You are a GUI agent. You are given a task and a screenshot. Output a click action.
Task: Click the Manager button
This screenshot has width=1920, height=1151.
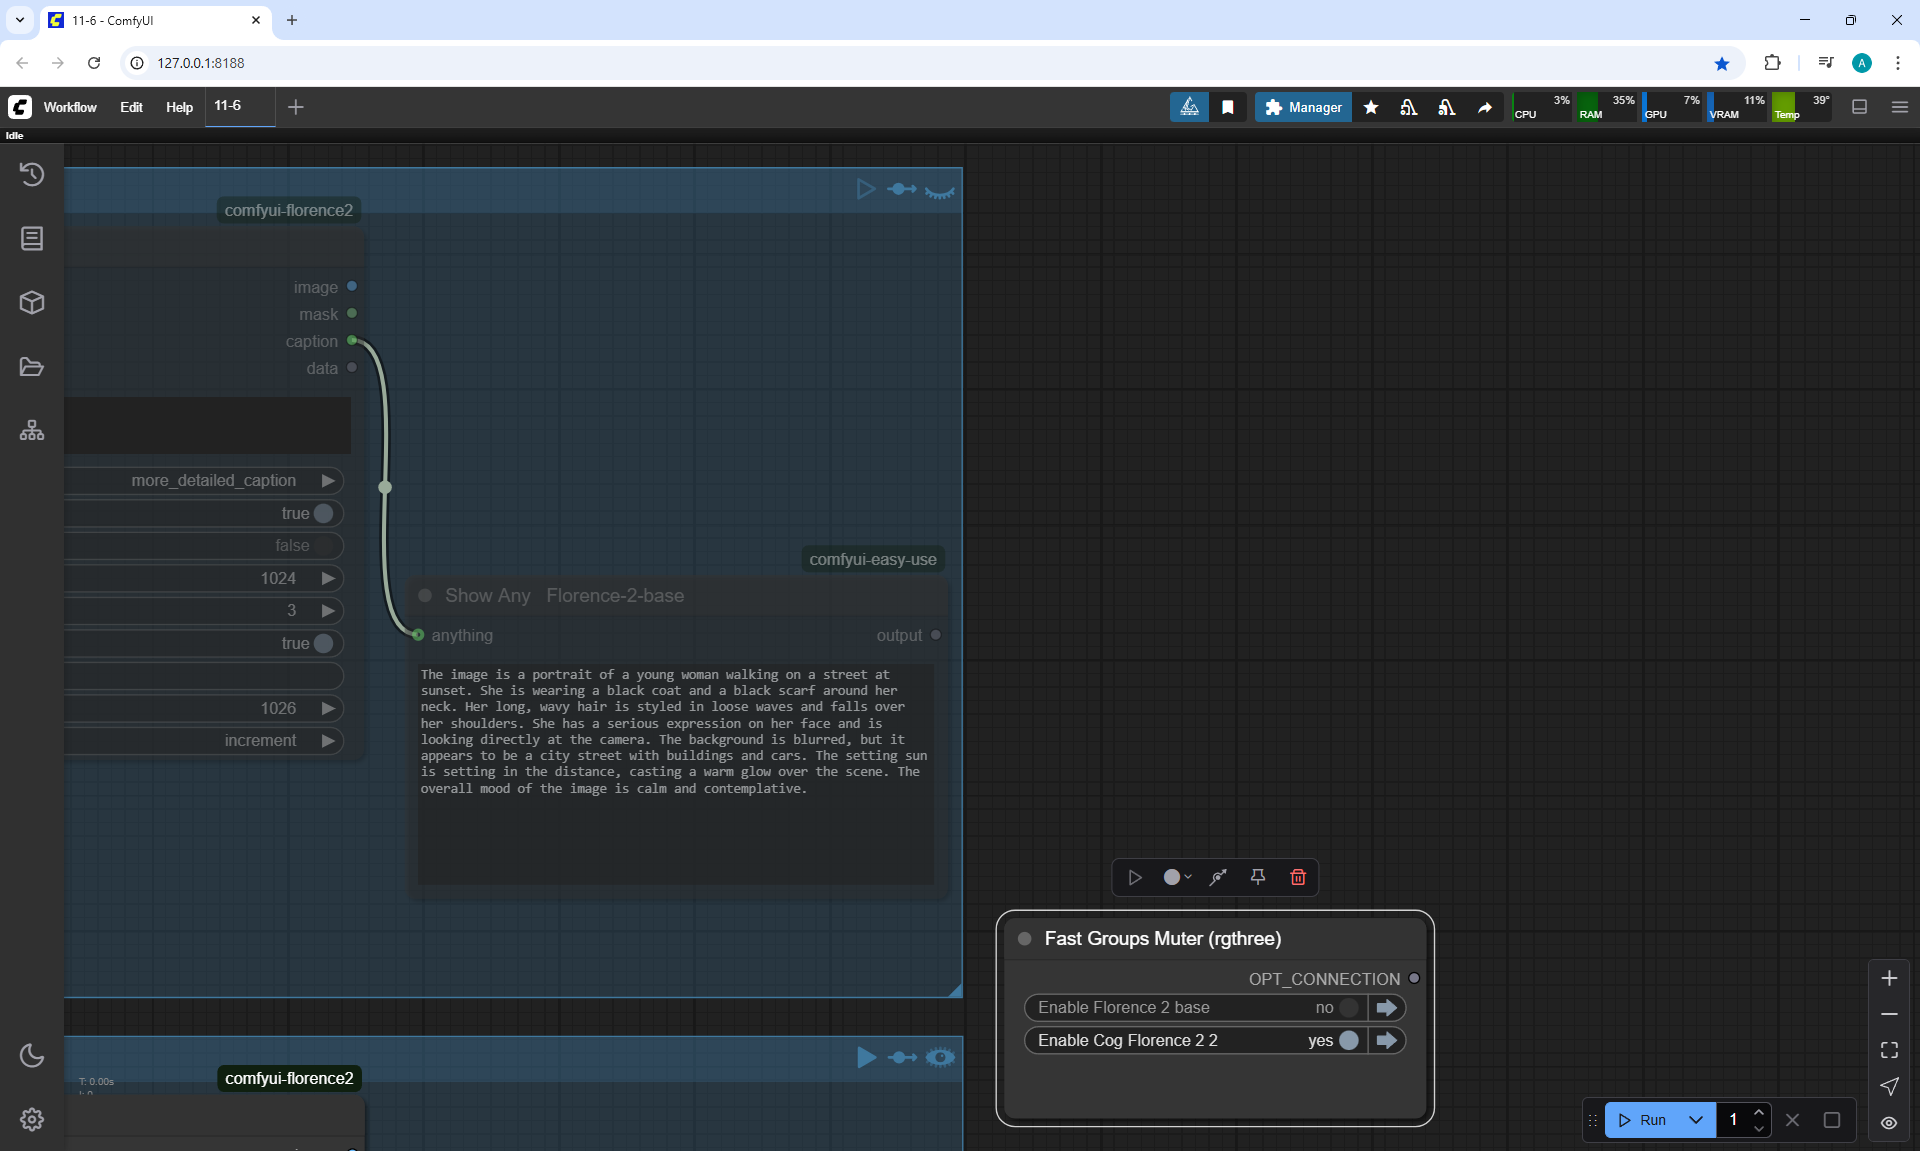pos(1303,107)
